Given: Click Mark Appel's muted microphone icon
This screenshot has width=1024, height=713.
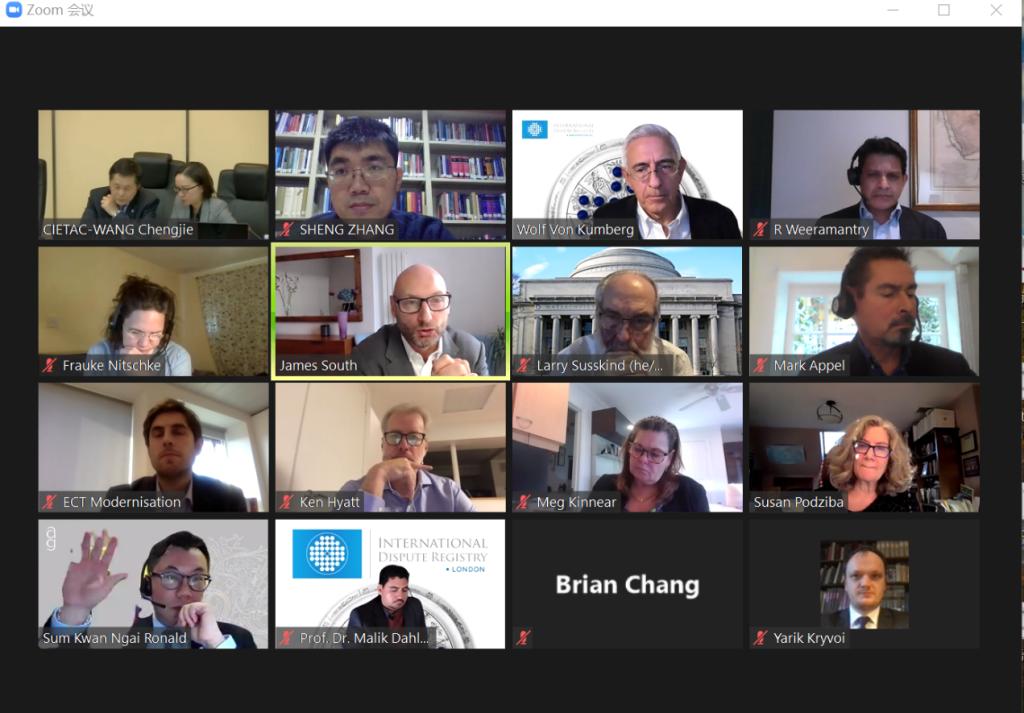Looking at the screenshot, I should (x=760, y=365).
